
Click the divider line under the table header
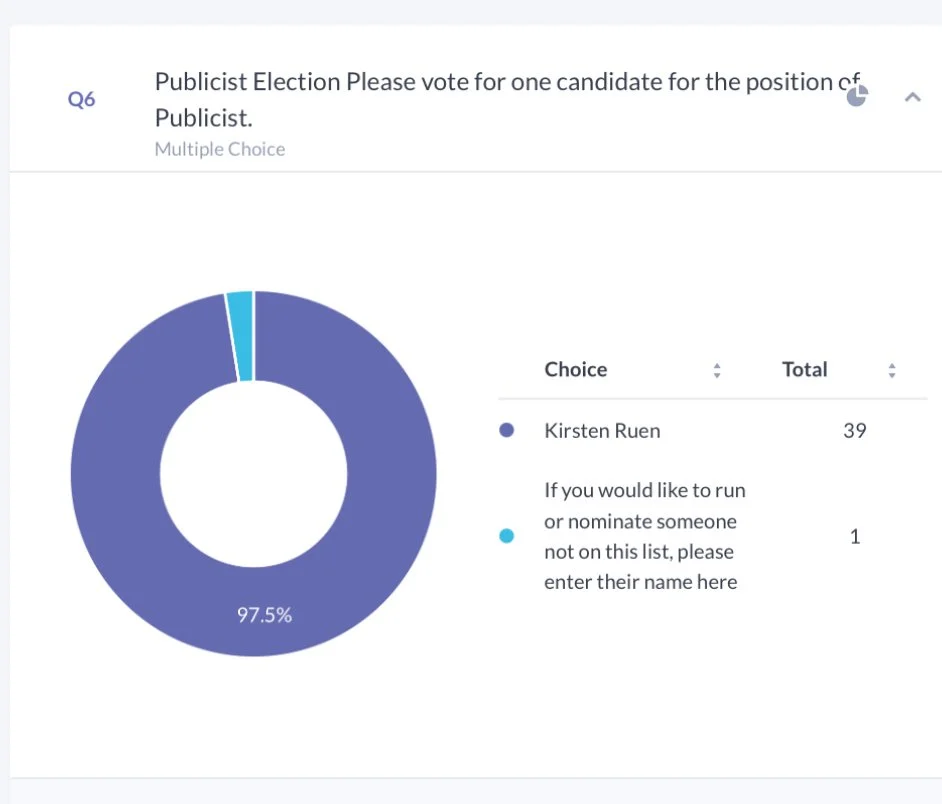pos(712,399)
